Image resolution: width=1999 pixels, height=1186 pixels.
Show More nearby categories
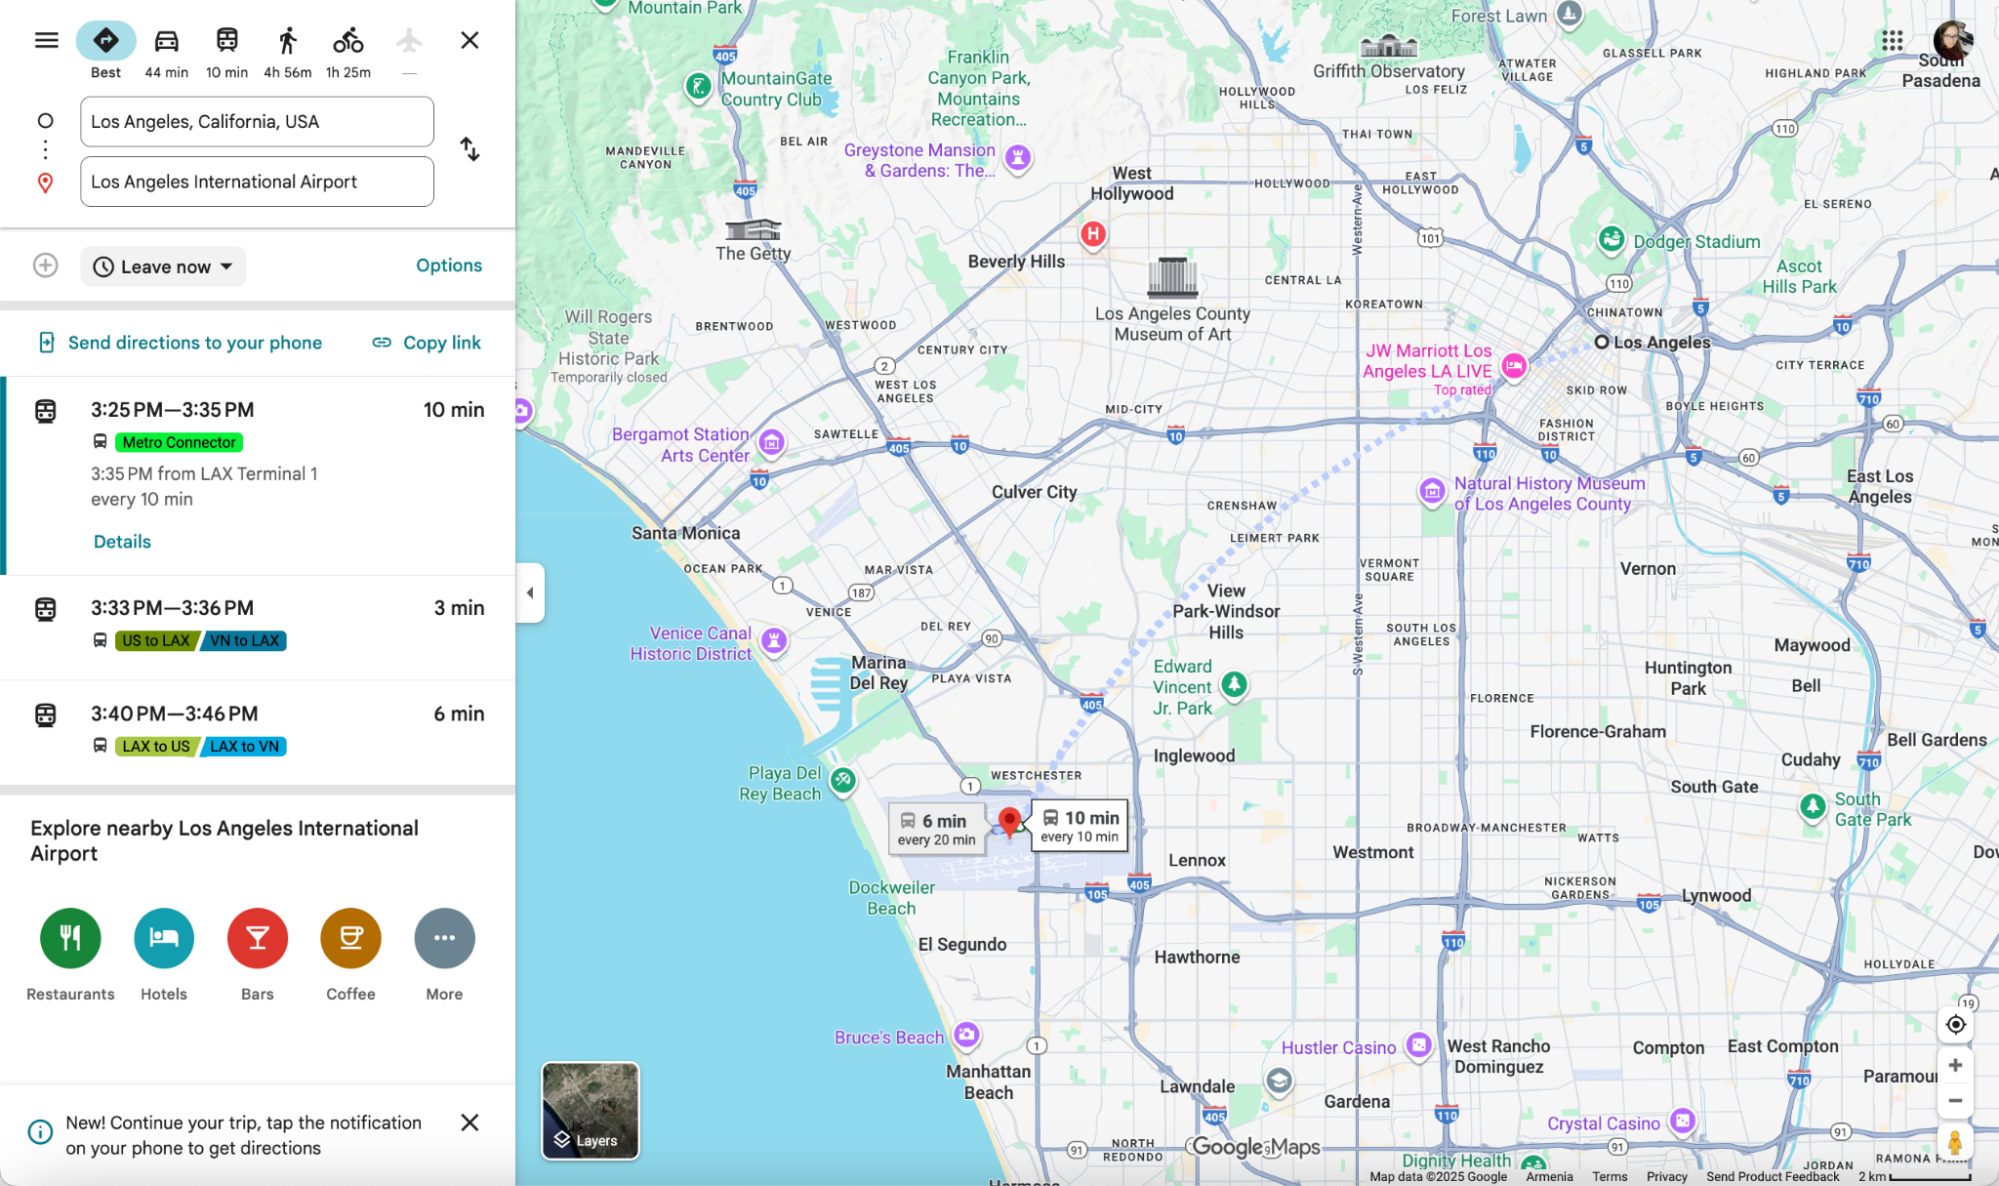(x=444, y=954)
